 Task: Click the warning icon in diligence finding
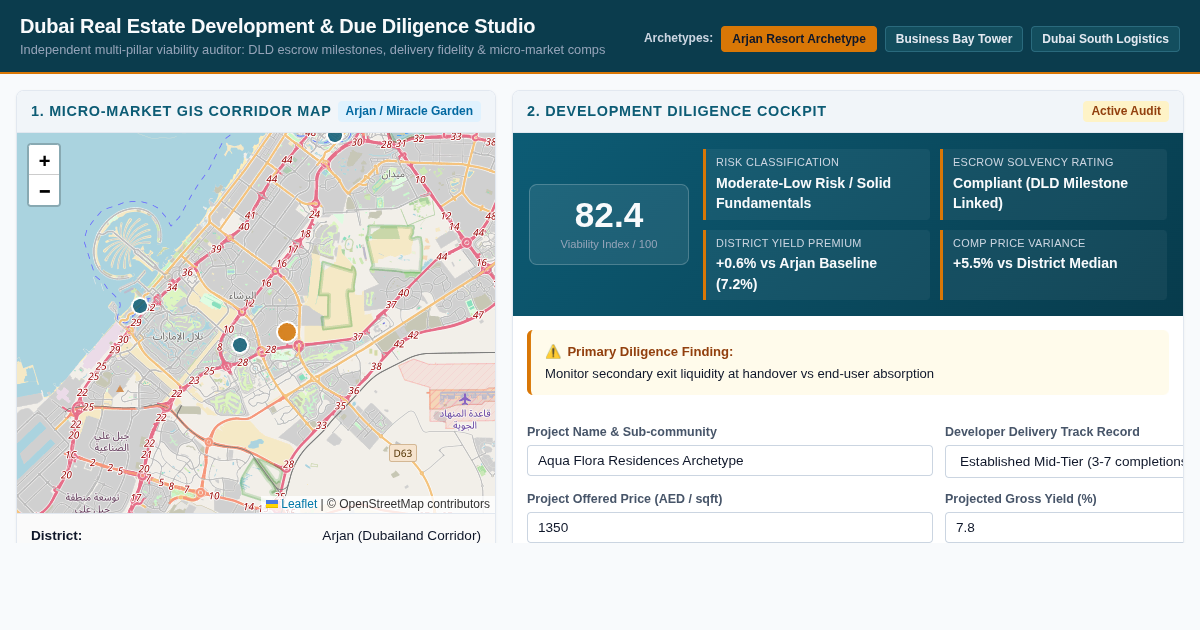pos(553,352)
